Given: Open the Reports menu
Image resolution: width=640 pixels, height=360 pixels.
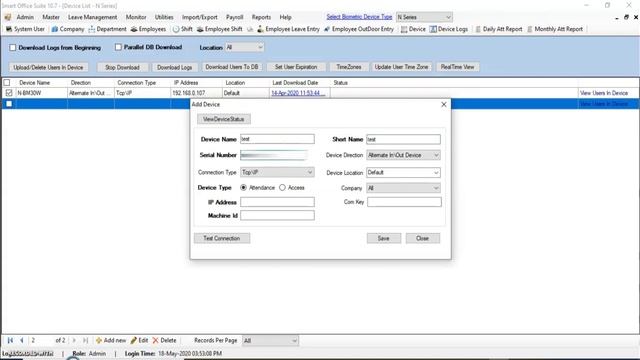Looking at the screenshot, I should click(261, 17).
